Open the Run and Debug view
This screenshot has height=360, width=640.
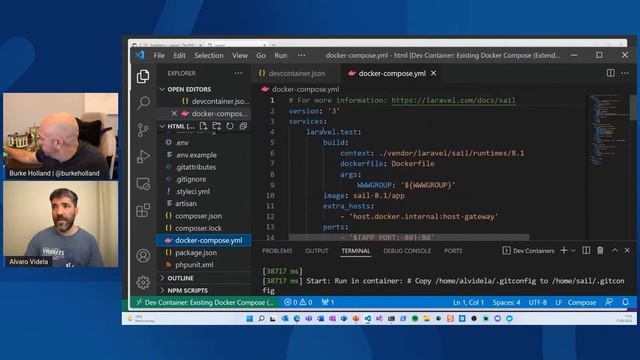coord(143,156)
